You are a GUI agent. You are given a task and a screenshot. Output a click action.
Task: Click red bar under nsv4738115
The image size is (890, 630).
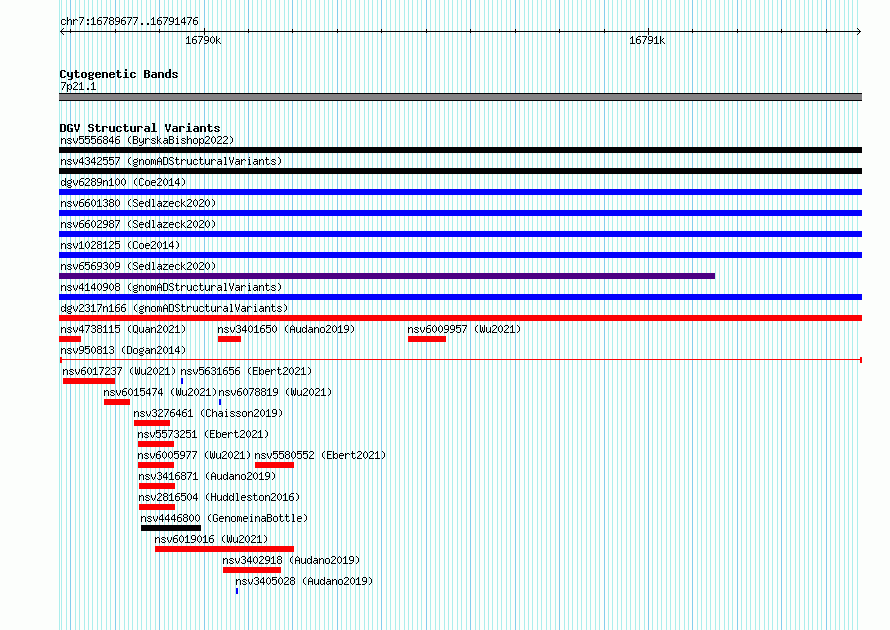click(70, 339)
